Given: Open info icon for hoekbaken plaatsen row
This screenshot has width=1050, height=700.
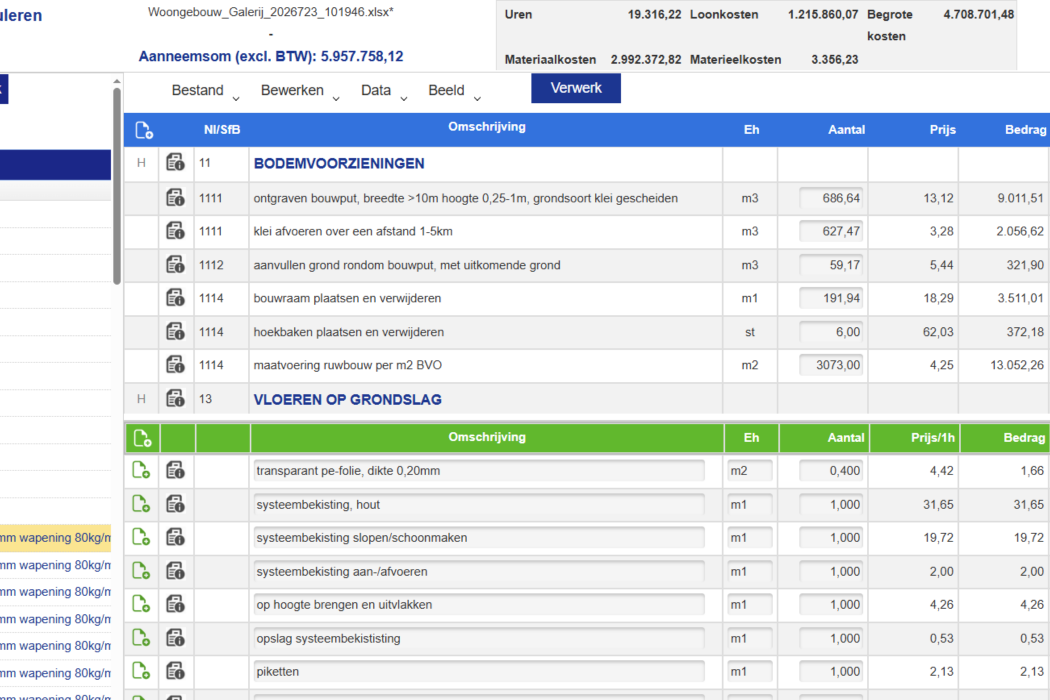Looking at the screenshot, I should (x=175, y=332).
